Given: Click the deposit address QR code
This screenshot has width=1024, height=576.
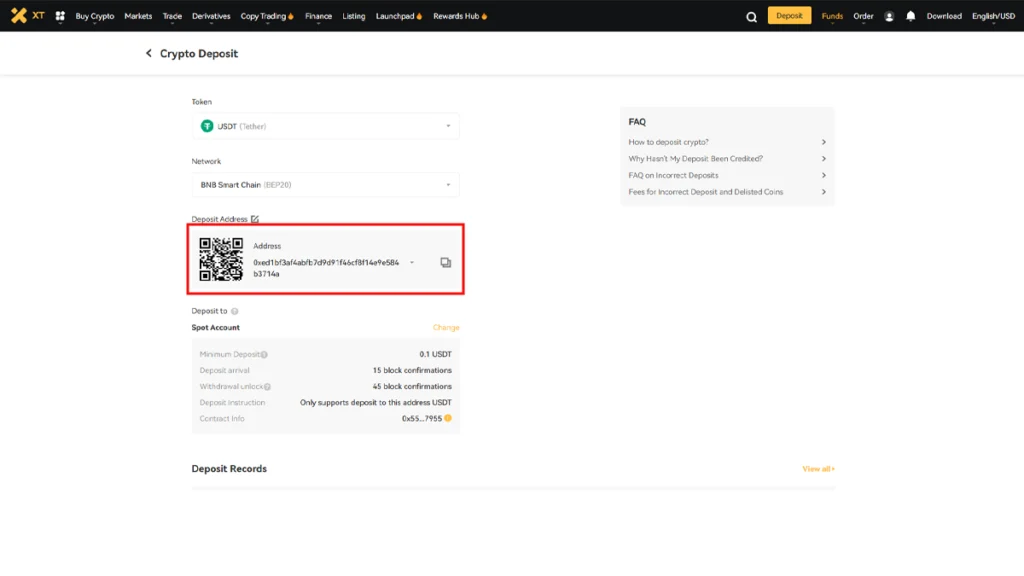Looking at the screenshot, I should [x=221, y=259].
